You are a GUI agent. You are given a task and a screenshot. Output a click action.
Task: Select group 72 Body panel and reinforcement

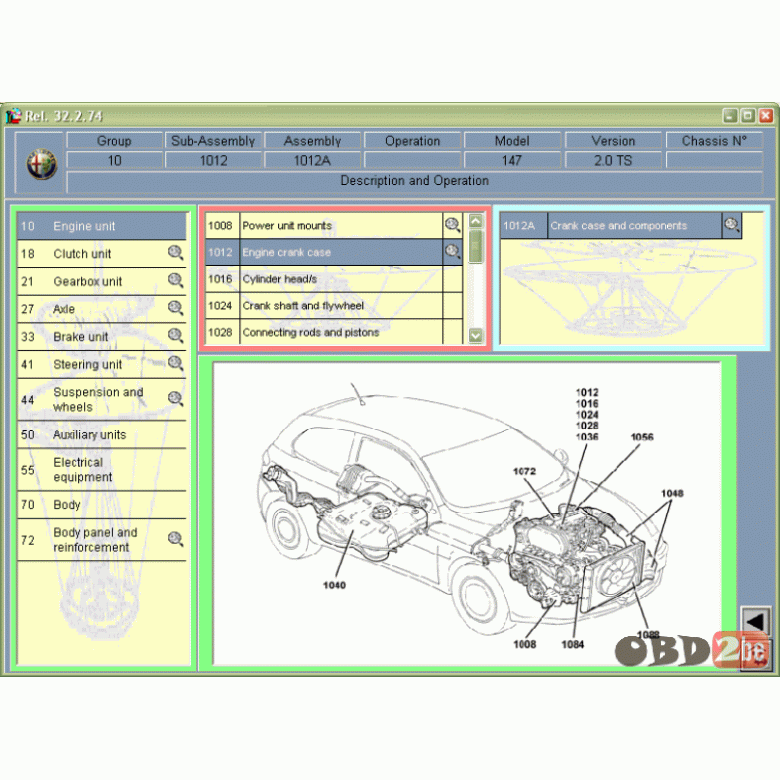(102, 540)
